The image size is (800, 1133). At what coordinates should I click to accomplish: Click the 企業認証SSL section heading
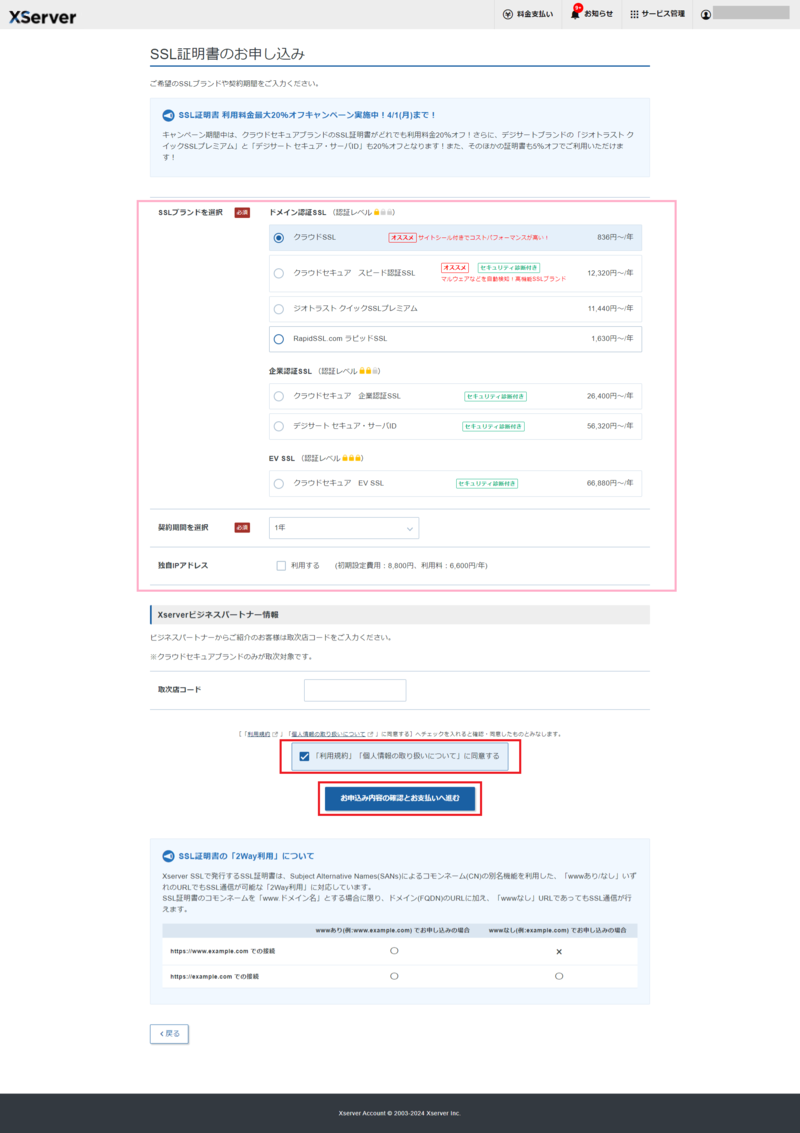291,371
